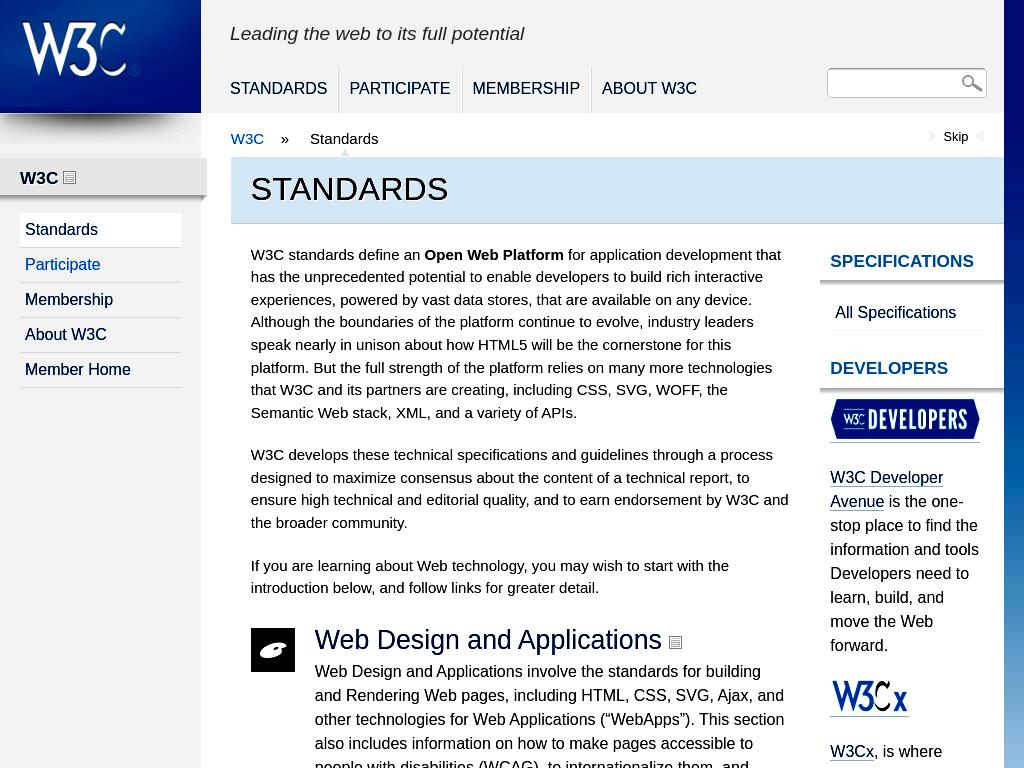Open the W3C sidebar menu icon
1024x768 pixels.
(69, 178)
